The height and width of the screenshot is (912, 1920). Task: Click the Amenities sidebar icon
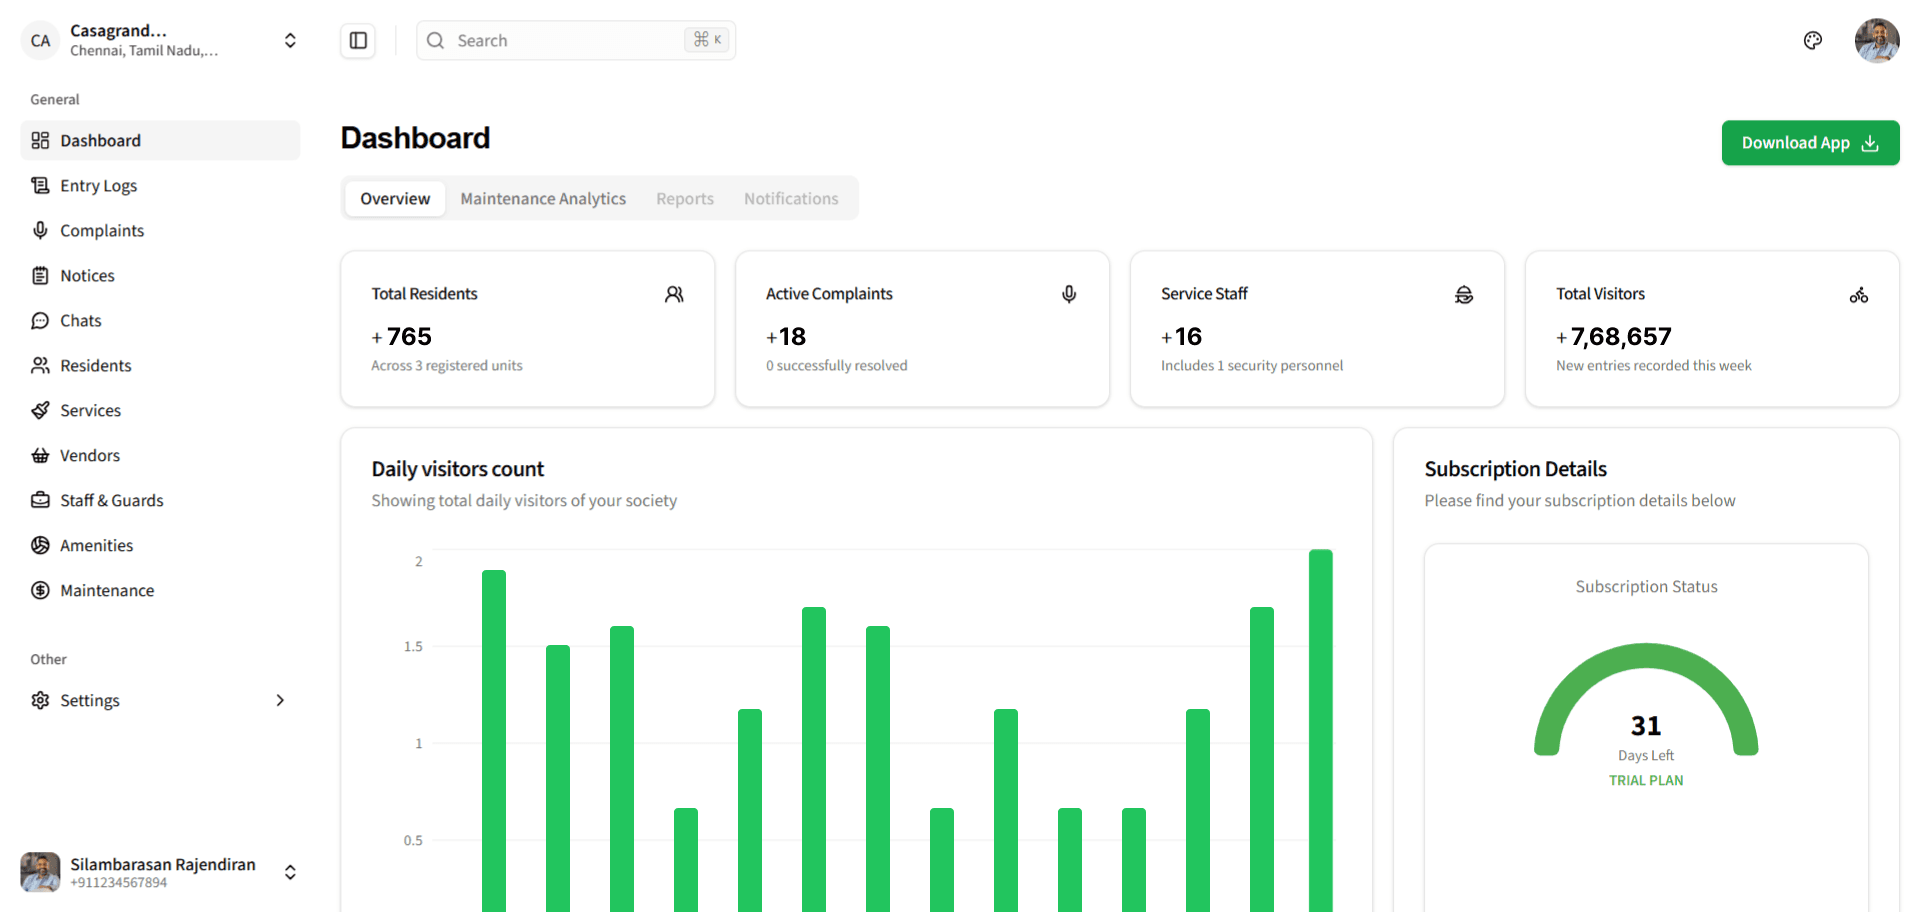(40, 546)
